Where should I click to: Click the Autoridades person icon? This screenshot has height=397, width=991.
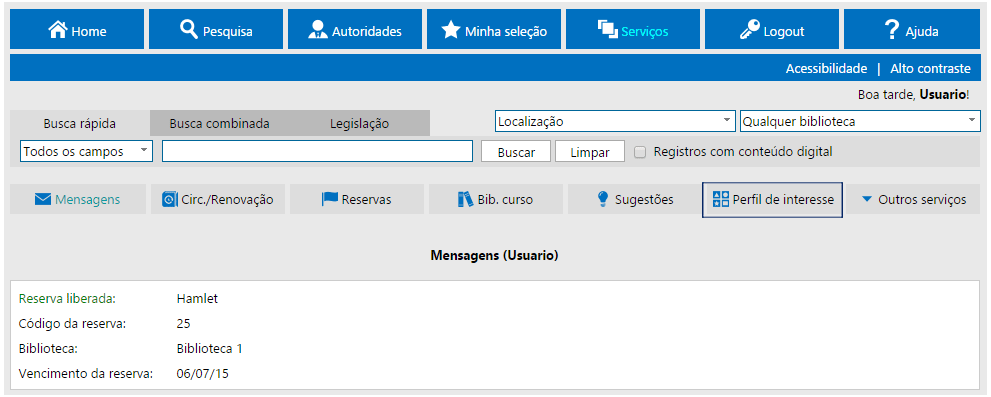pos(318,30)
